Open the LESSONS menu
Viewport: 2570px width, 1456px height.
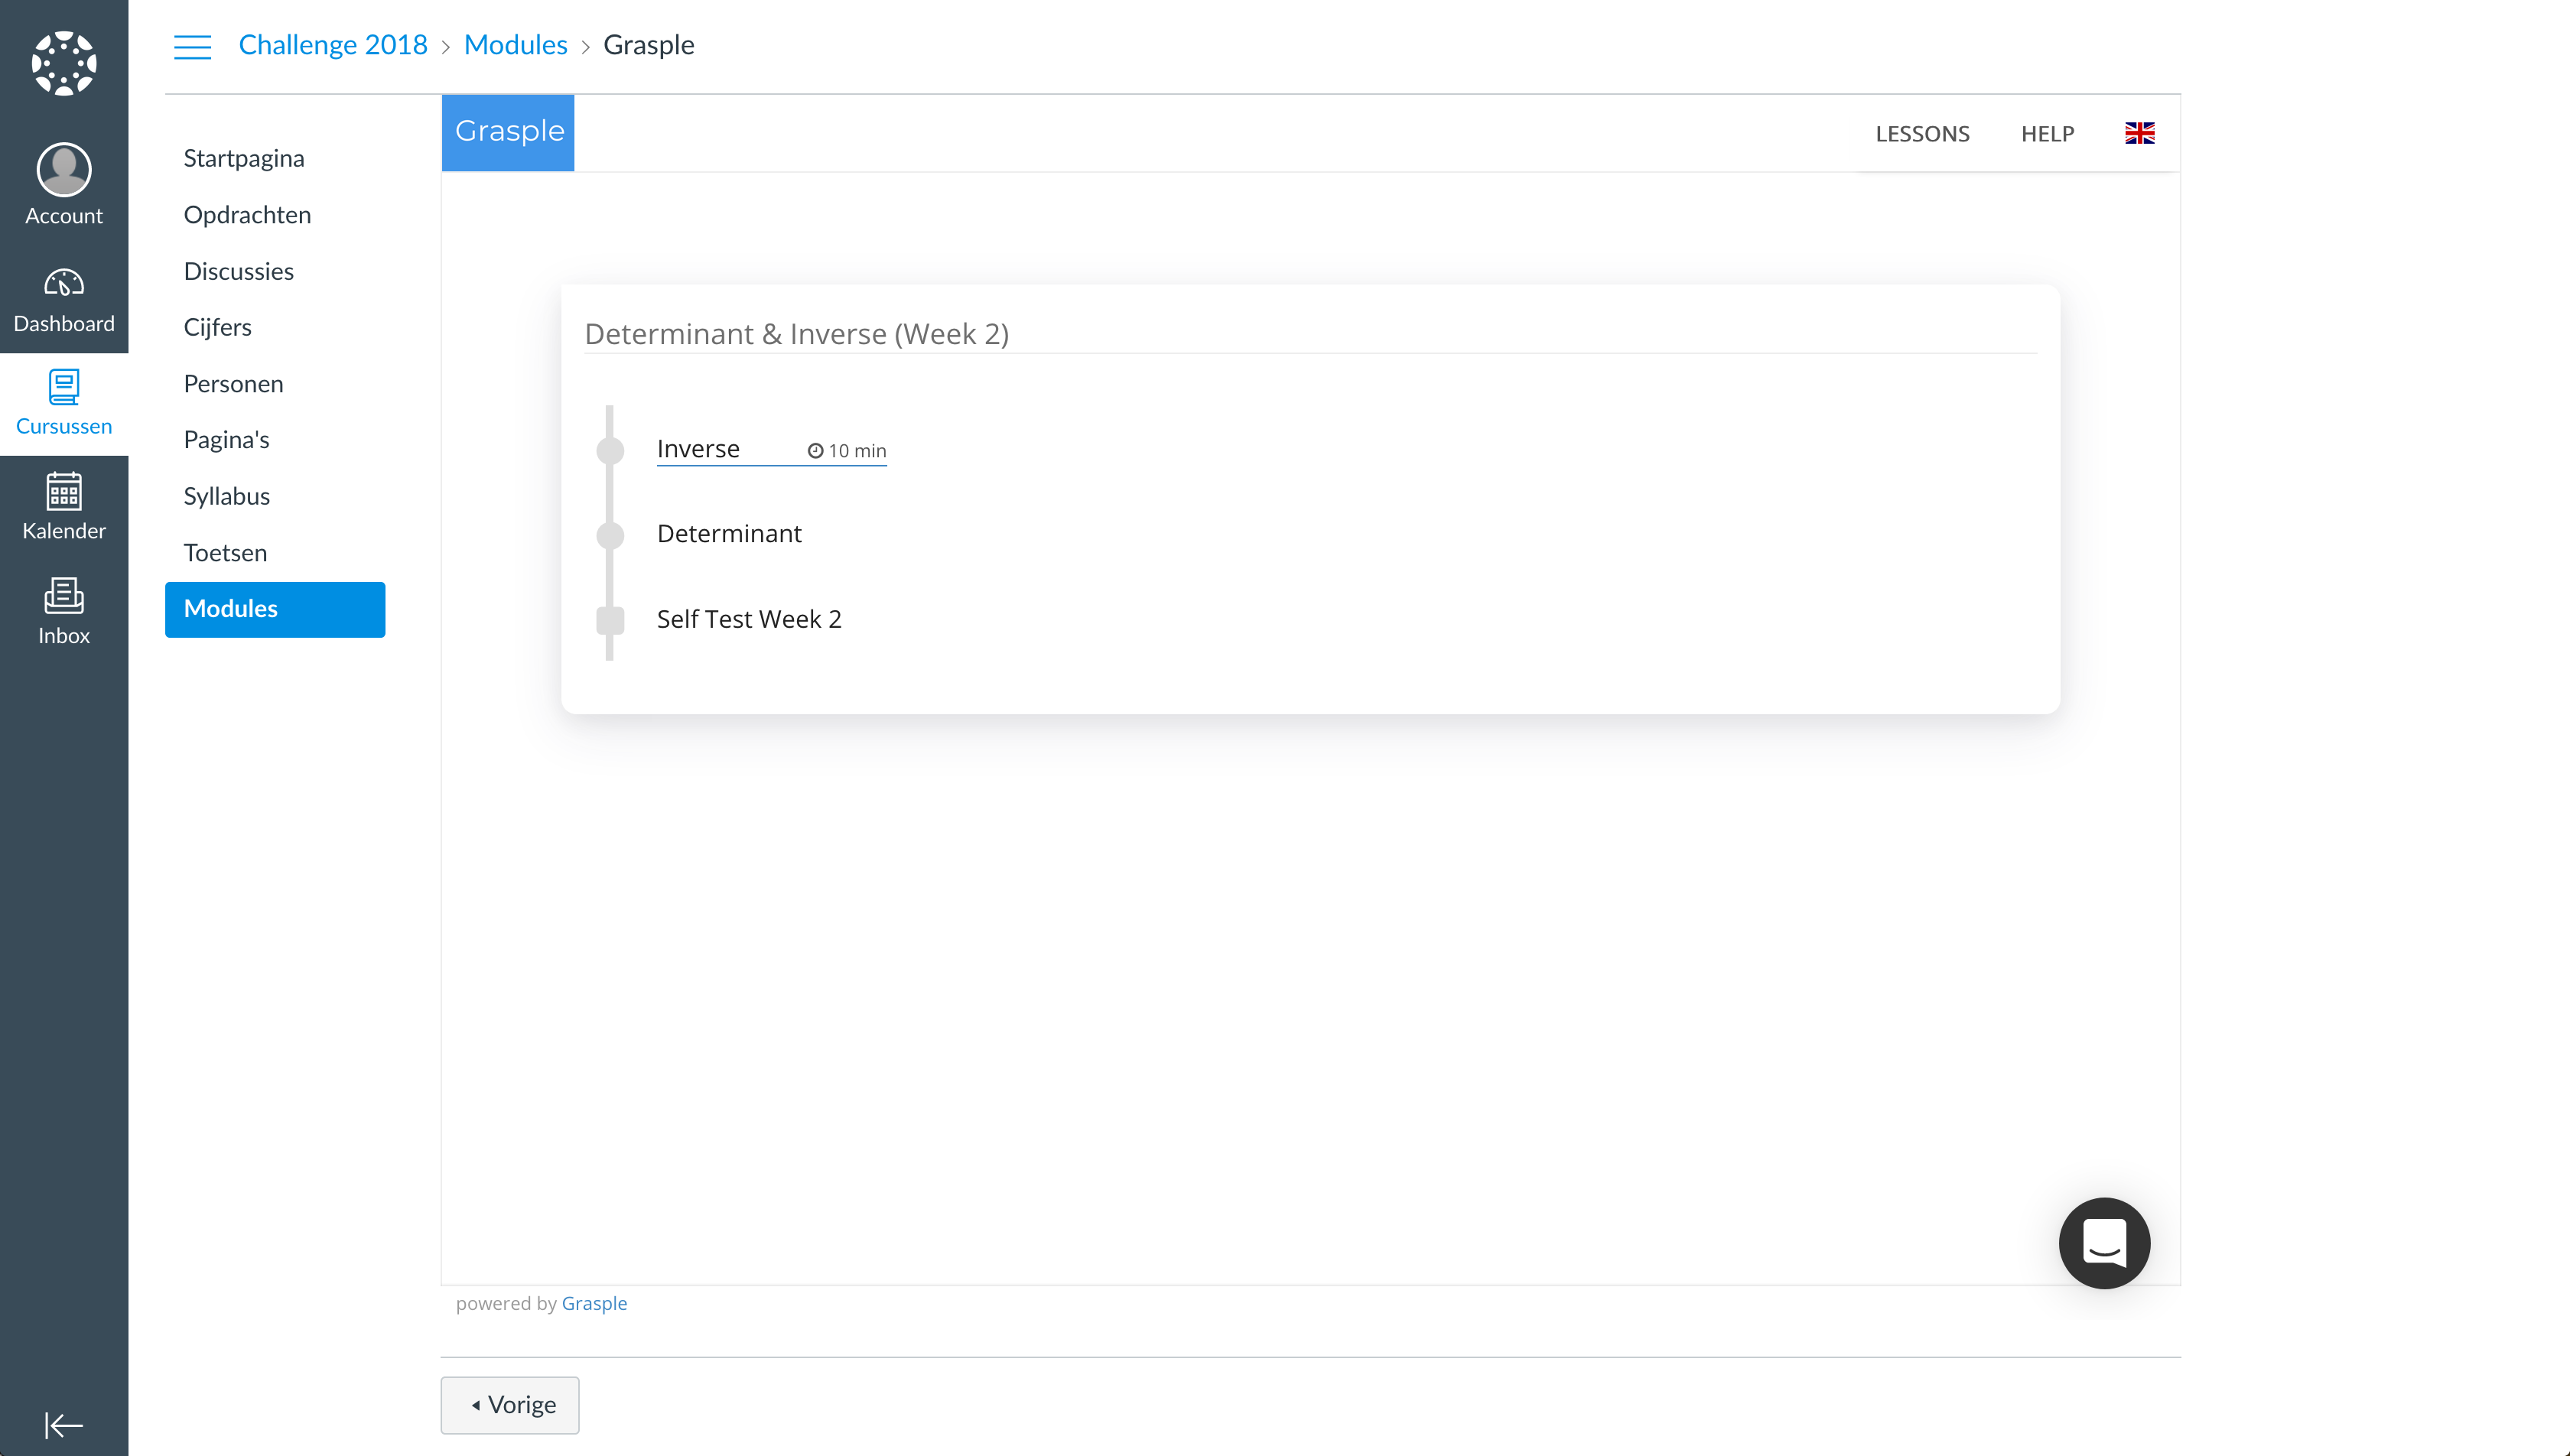1922,134
